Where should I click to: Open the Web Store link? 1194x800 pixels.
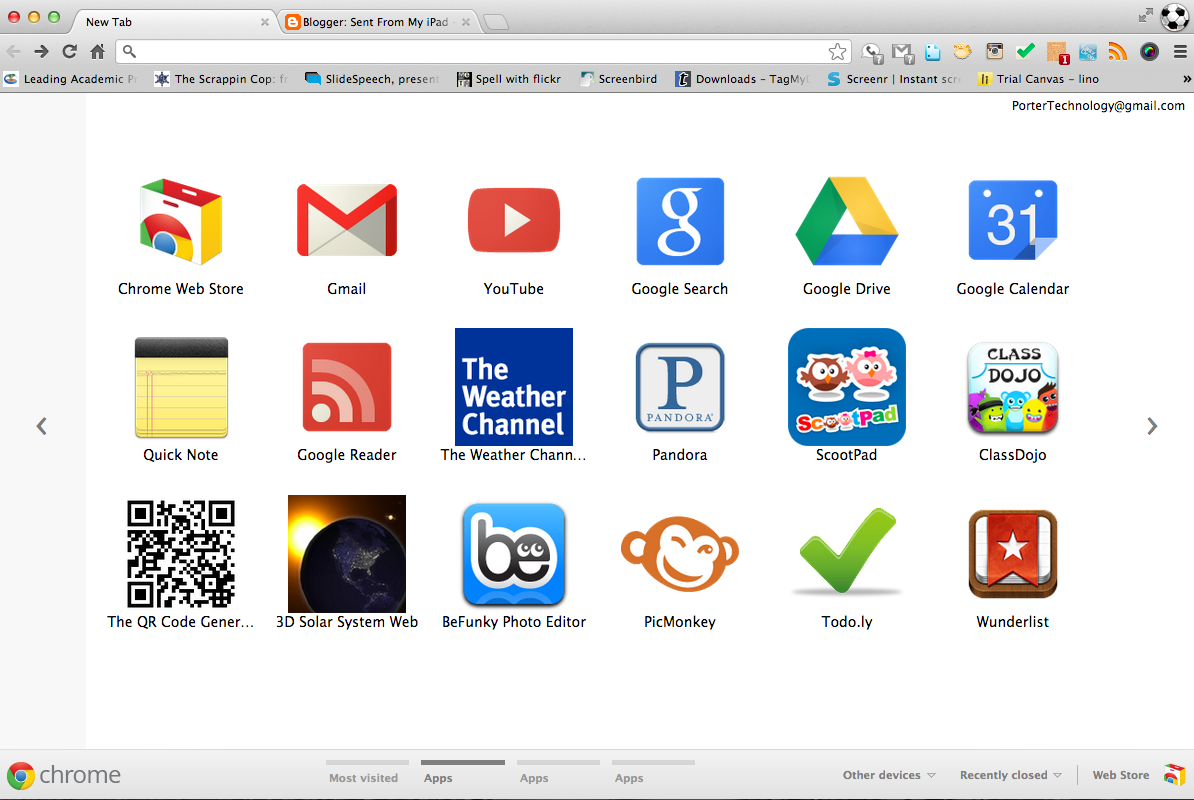point(1138,775)
